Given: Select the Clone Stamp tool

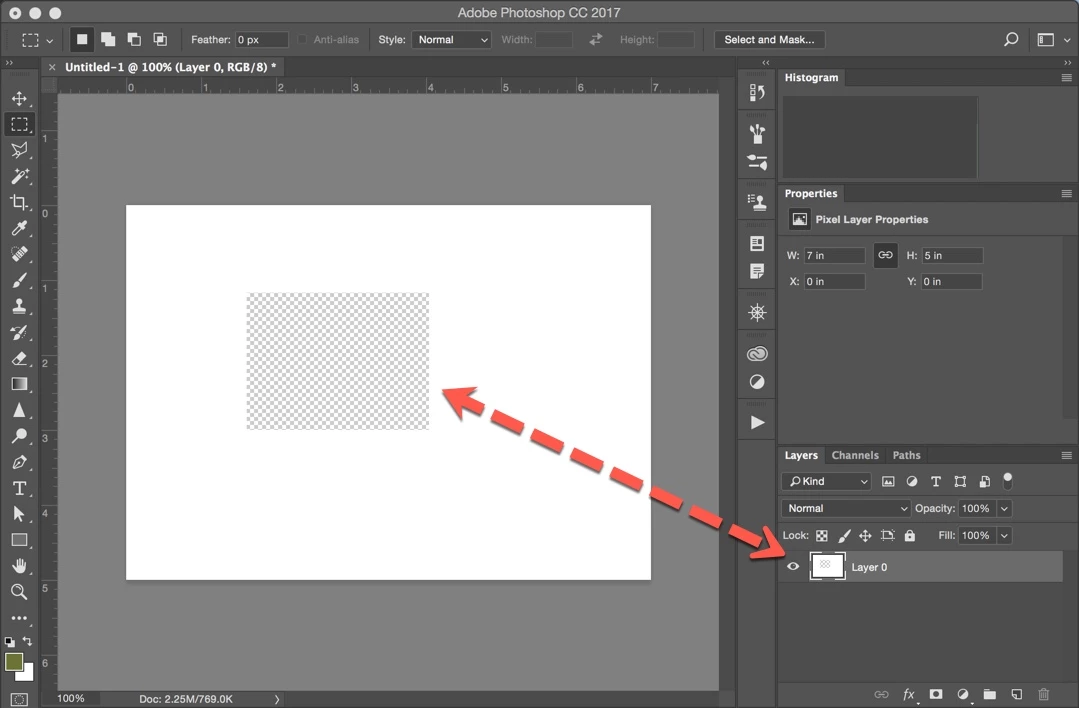Looking at the screenshot, I should (x=19, y=306).
